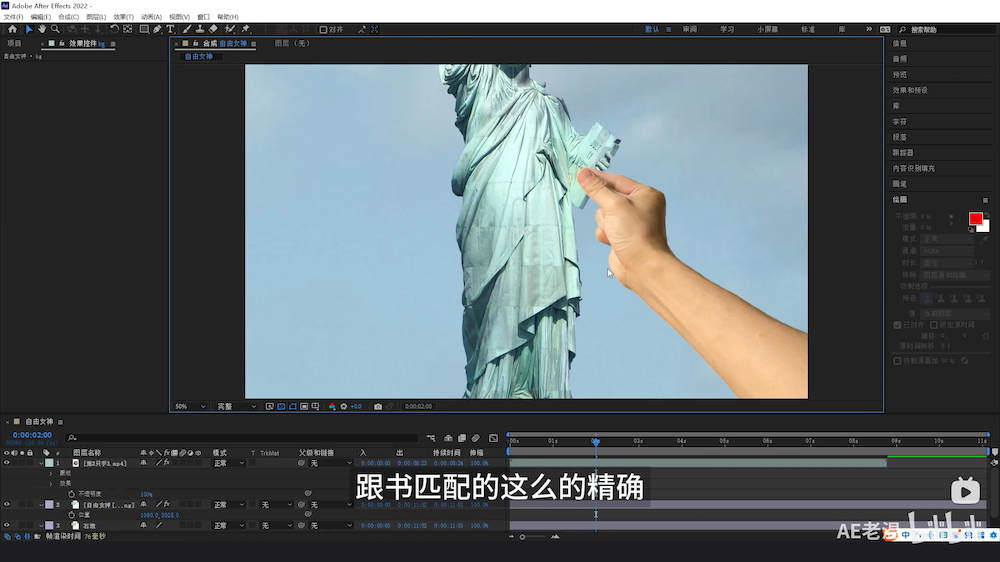Click the timeline zoom slider handle

click(x=522, y=537)
